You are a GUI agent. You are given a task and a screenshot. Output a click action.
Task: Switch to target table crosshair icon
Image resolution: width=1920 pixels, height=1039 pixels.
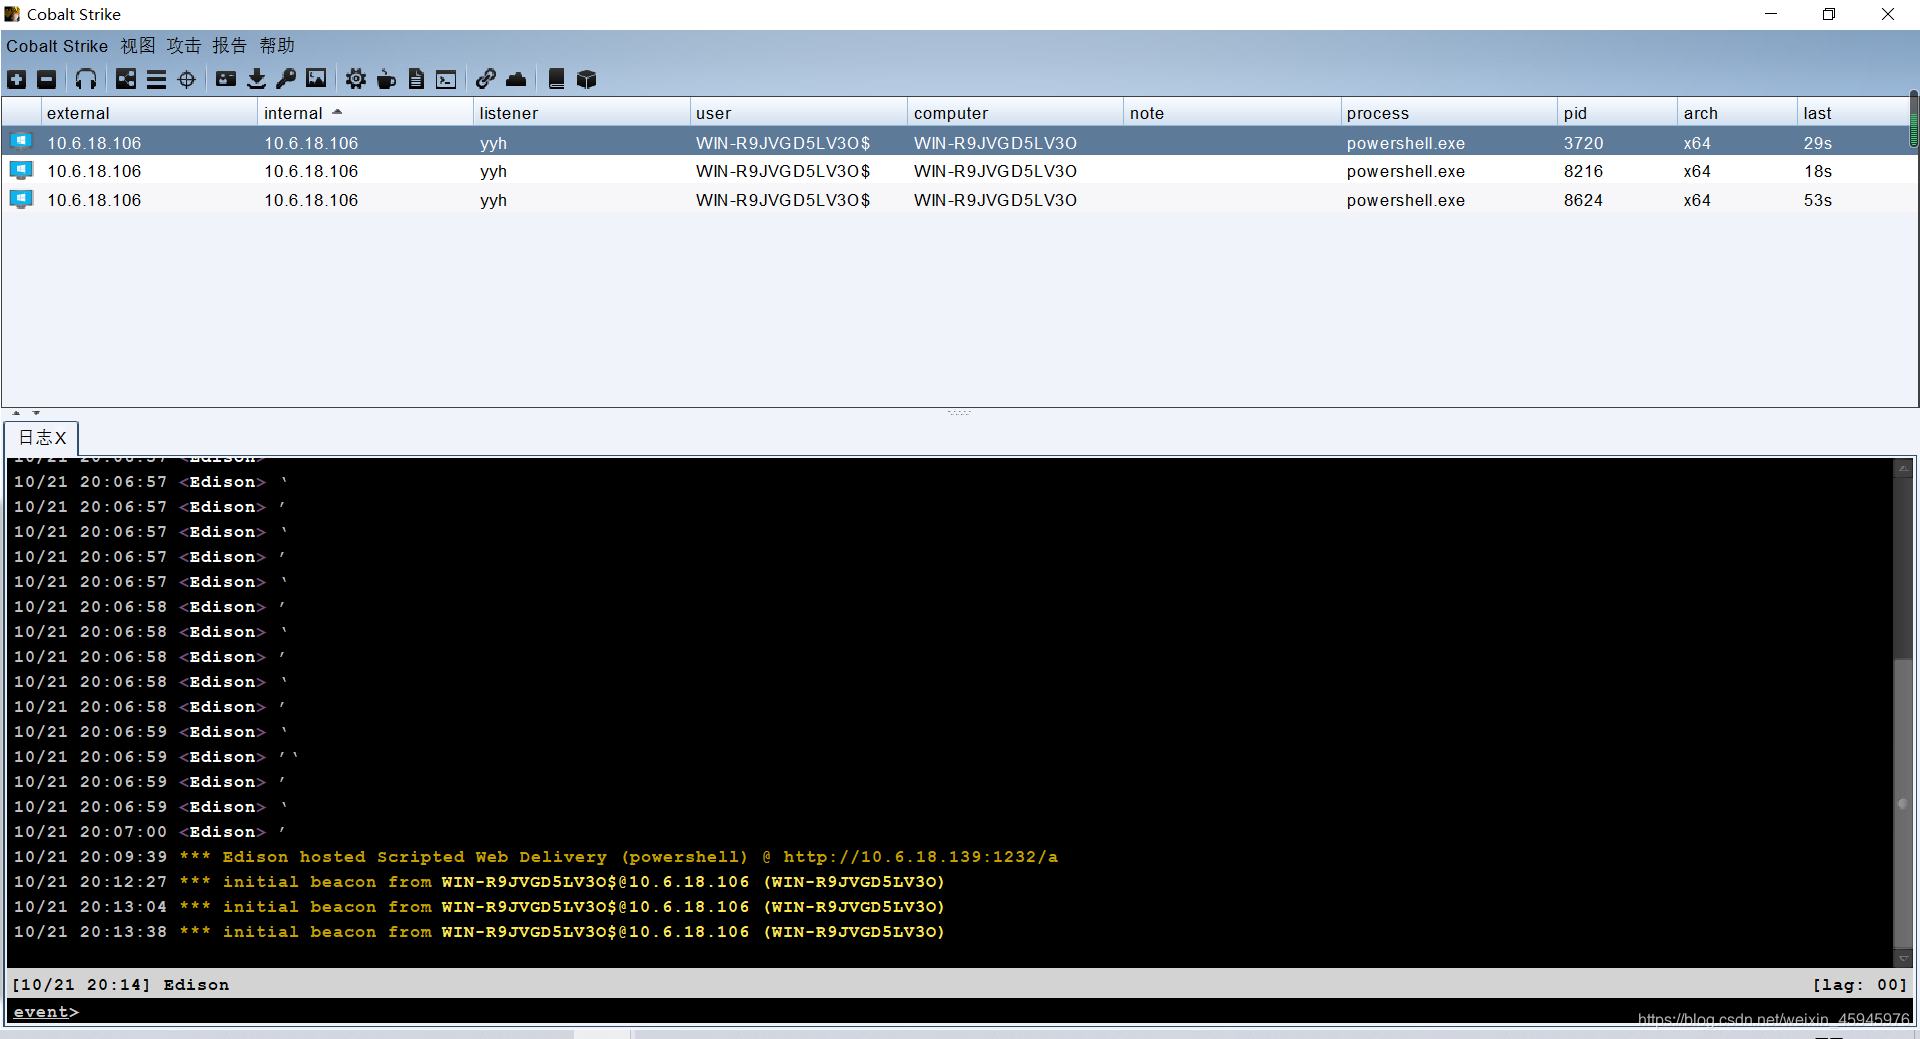[x=187, y=79]
